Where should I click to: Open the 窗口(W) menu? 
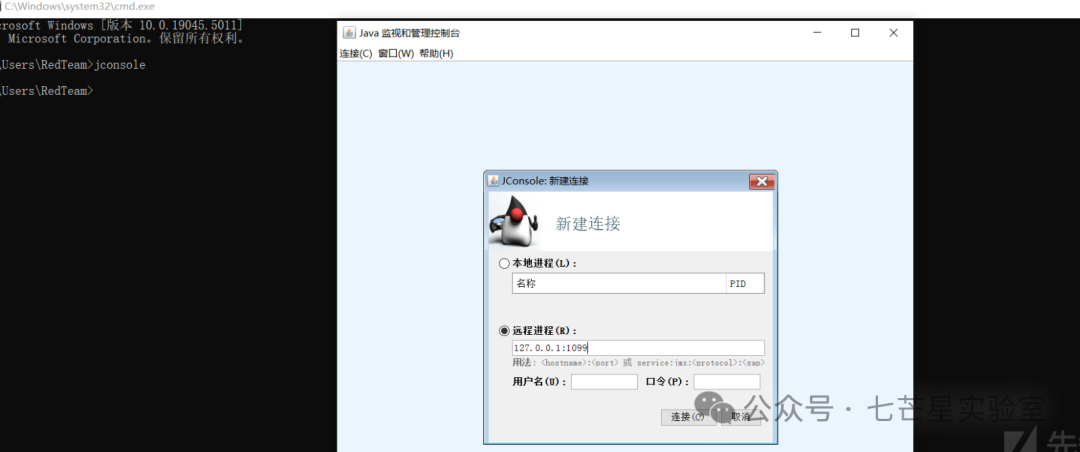click(x=396, y=54)
